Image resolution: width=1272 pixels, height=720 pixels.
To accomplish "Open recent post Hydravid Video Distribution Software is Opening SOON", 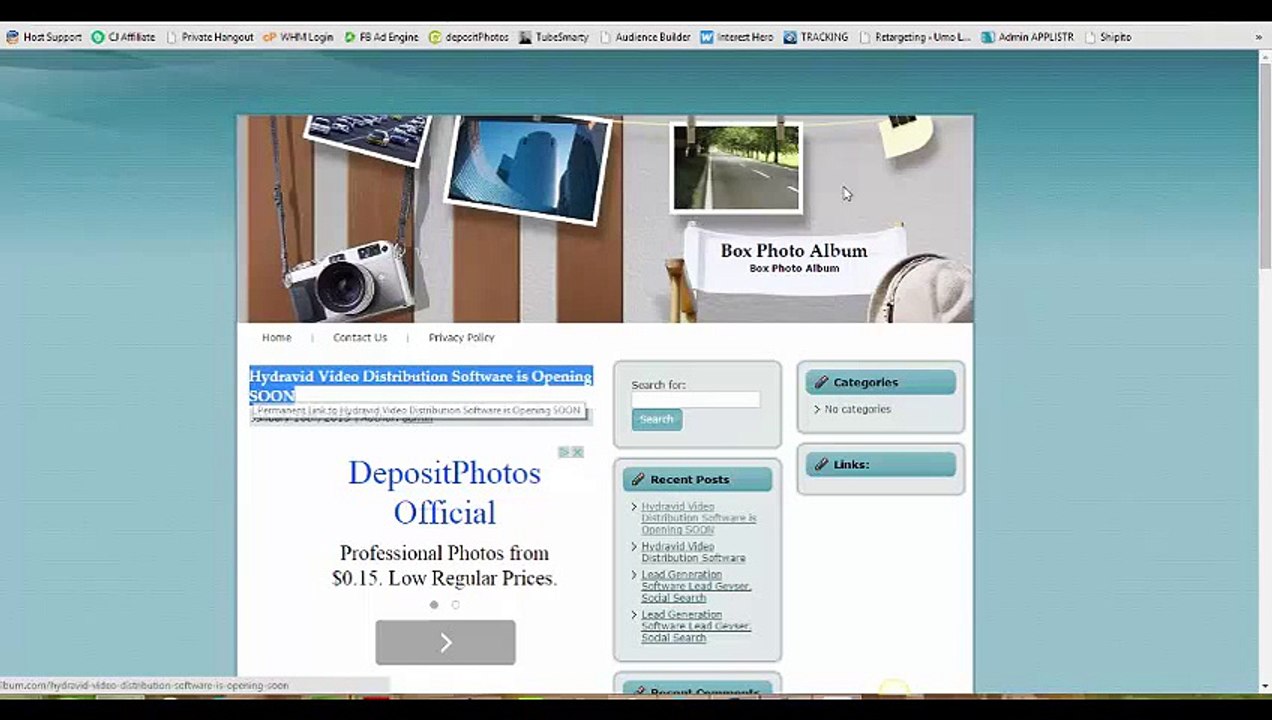I will [x=698, y=518].
